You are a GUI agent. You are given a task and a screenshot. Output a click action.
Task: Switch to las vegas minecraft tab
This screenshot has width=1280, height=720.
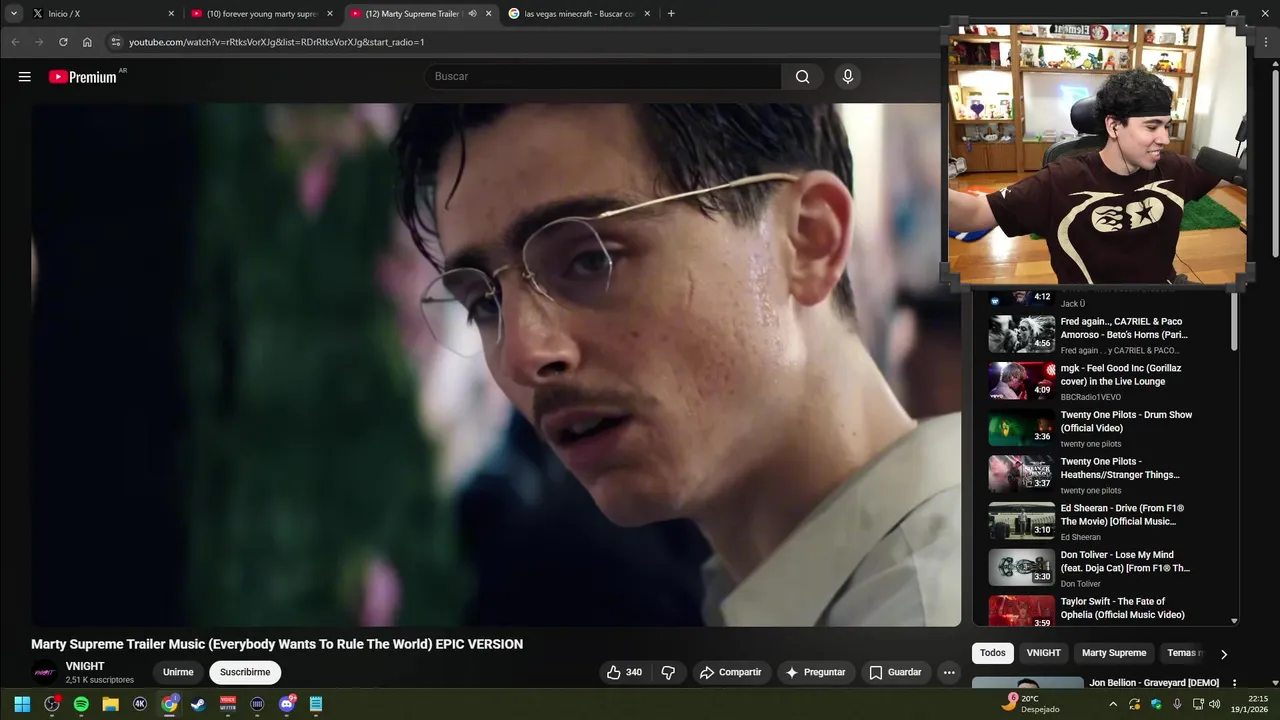tap(580, 14)
